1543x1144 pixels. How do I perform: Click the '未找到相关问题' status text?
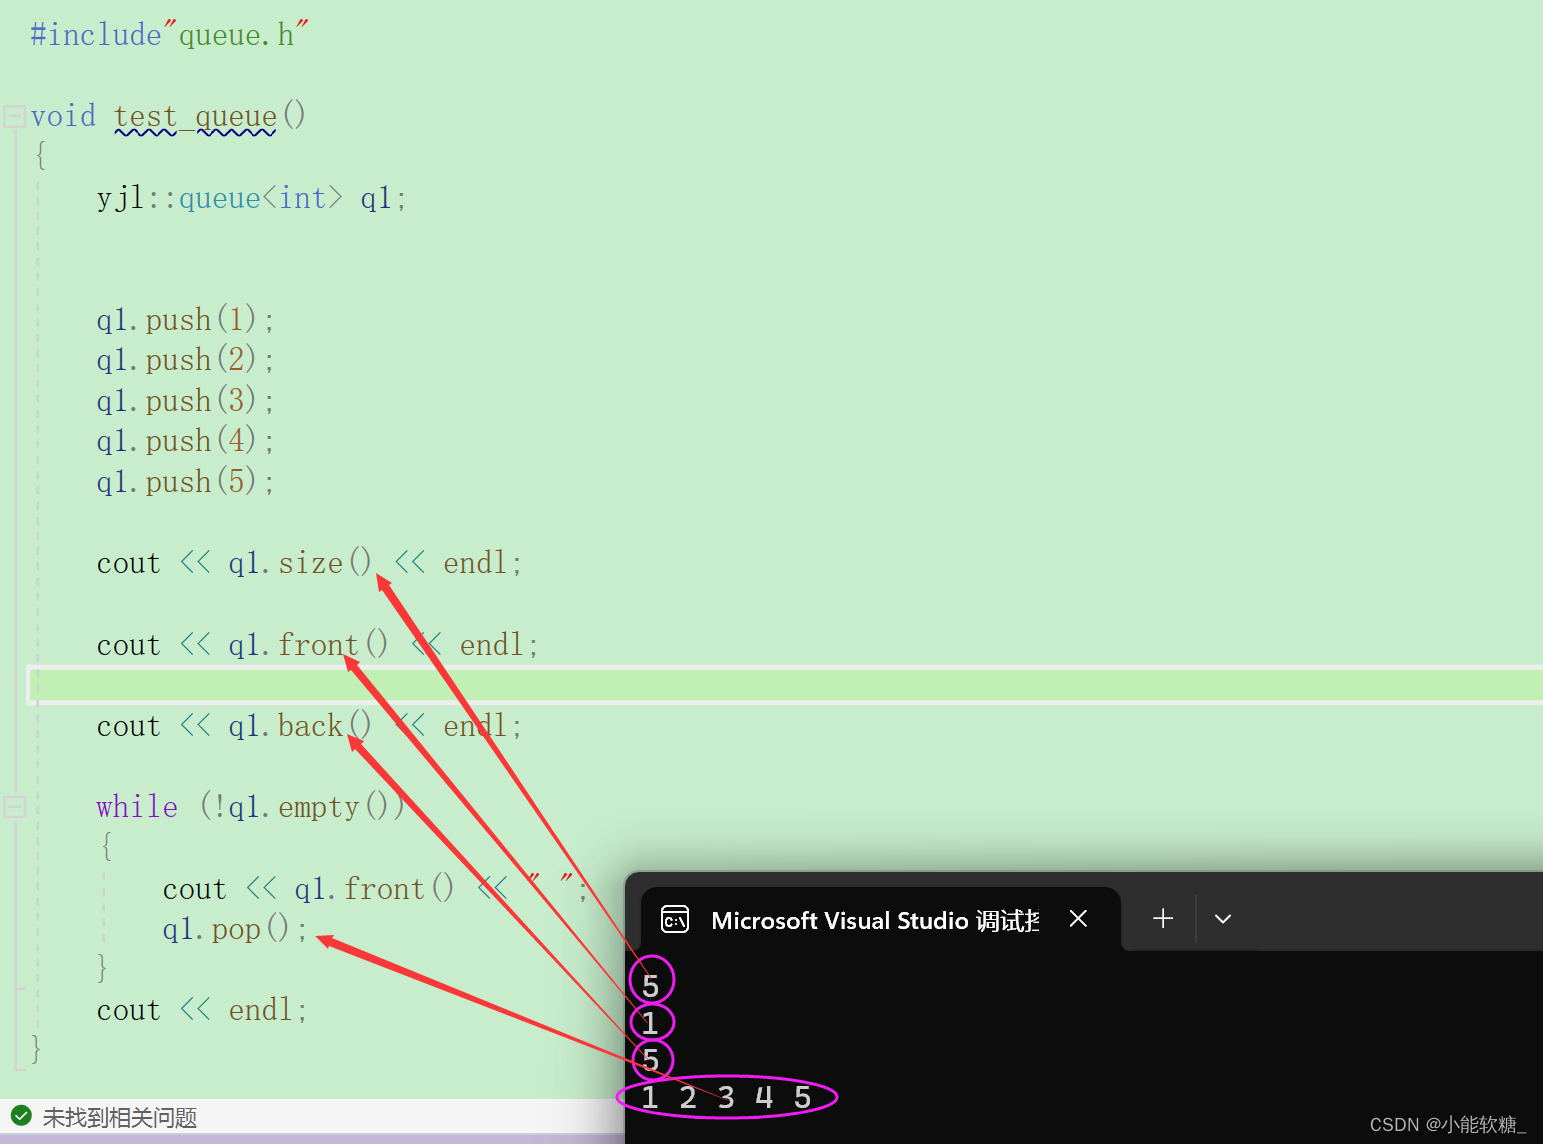click(x=120, y=1117)
